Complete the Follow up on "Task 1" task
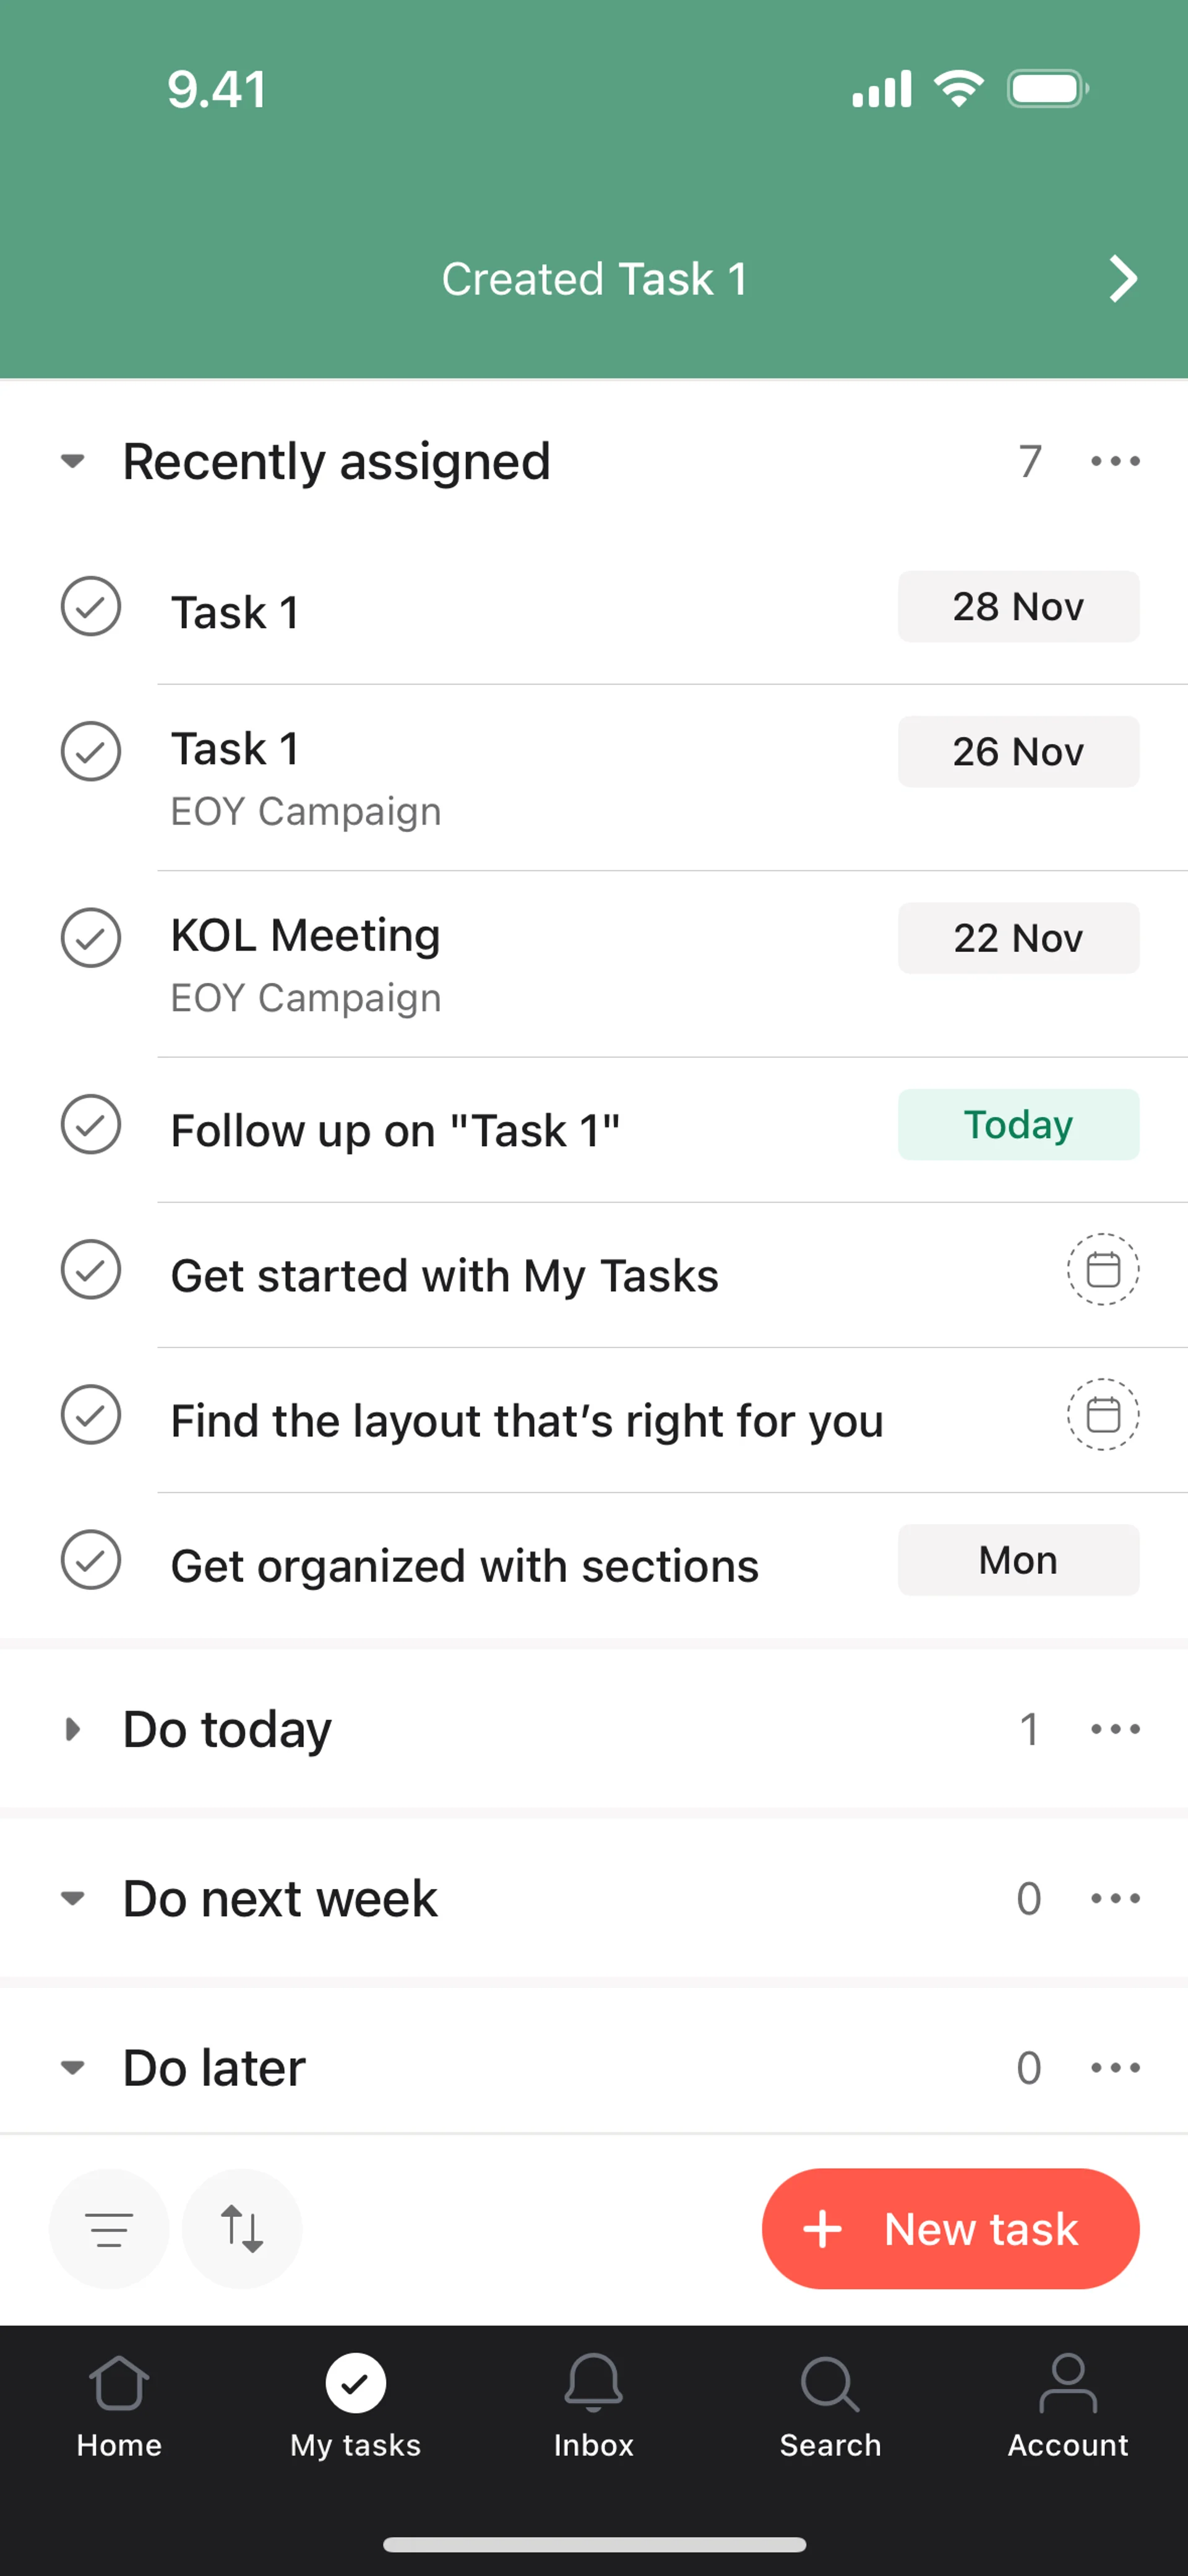Image resolution: width=1188 pixels, height=2576 pixels. click(91, 1125)
